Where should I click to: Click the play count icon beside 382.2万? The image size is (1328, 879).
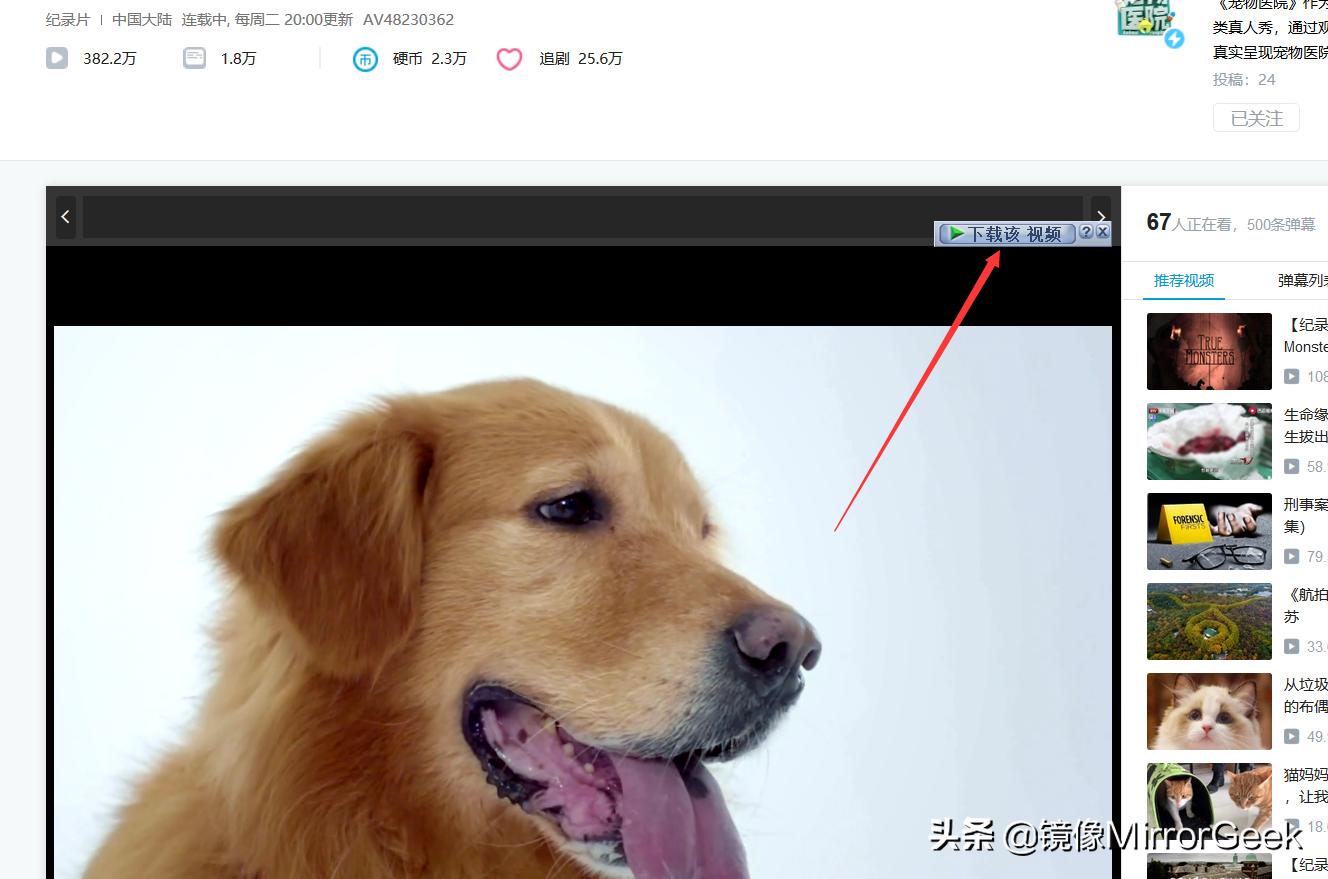click(x=57, y=58)
